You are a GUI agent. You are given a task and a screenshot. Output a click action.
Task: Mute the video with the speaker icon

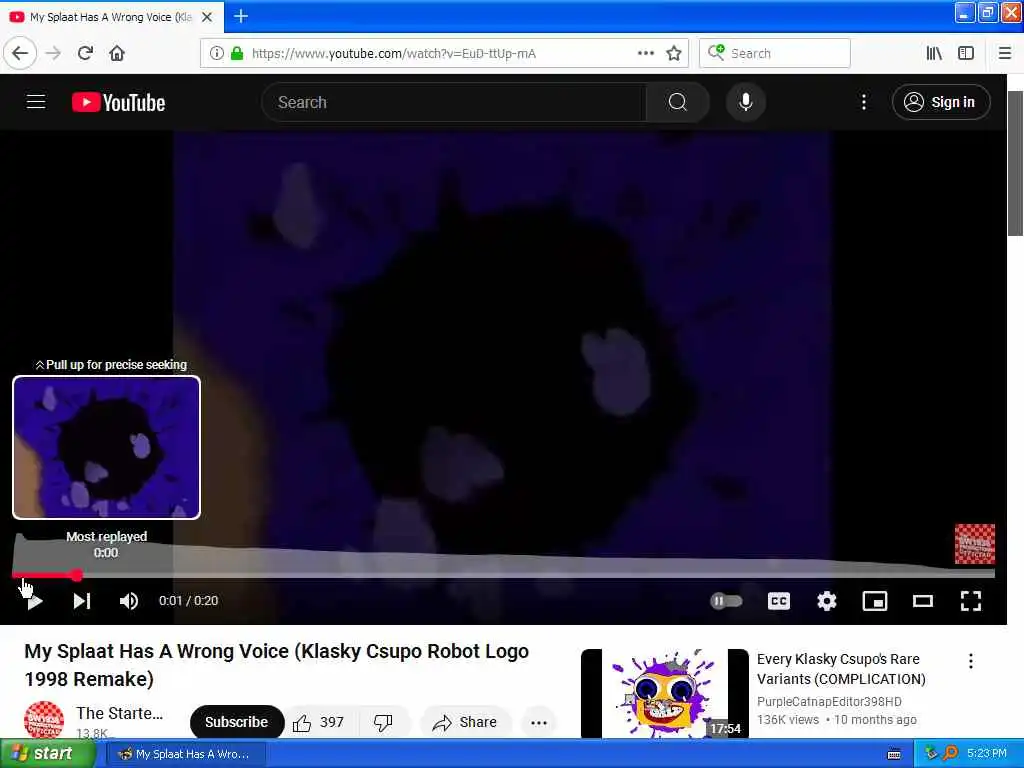(129, 601)
